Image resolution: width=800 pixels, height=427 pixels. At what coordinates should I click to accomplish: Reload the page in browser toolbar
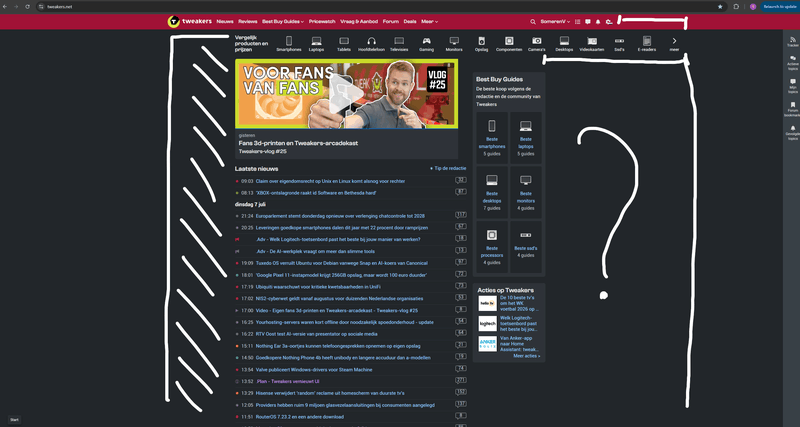(x=27, y=7)
